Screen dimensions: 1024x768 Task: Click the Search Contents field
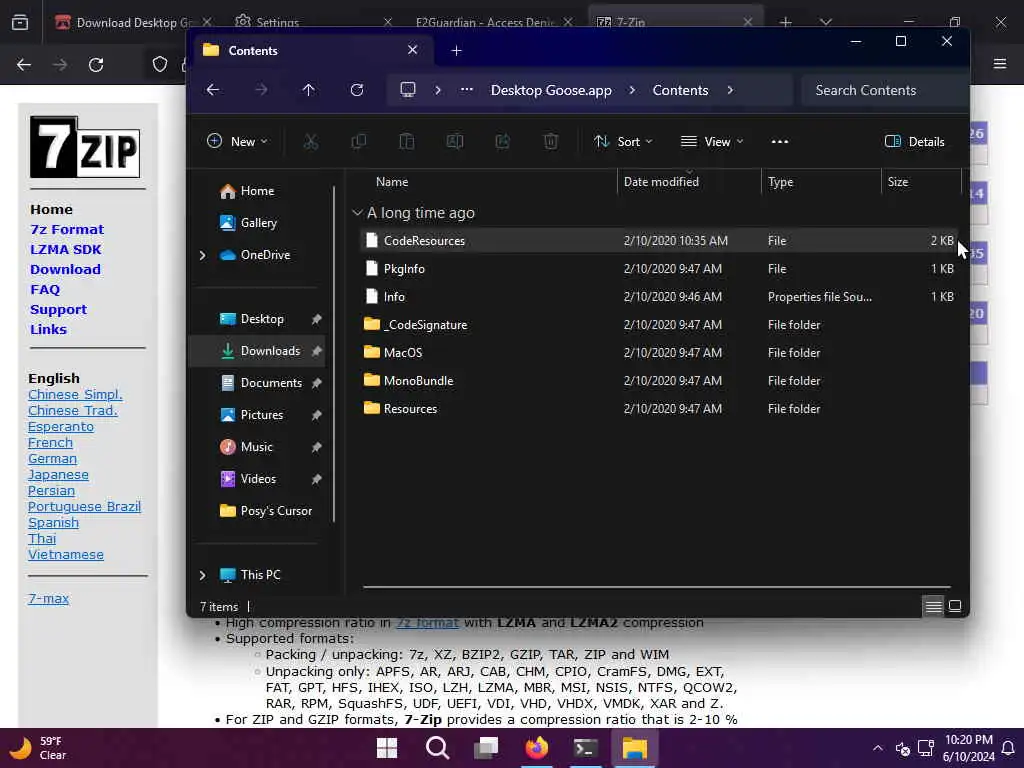coord(884,90)
